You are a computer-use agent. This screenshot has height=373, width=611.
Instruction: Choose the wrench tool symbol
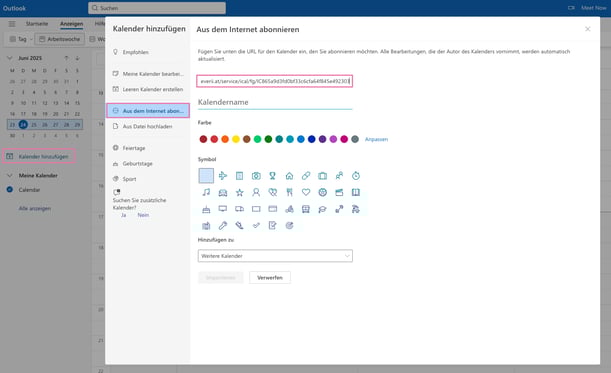[x=223, y=226]
